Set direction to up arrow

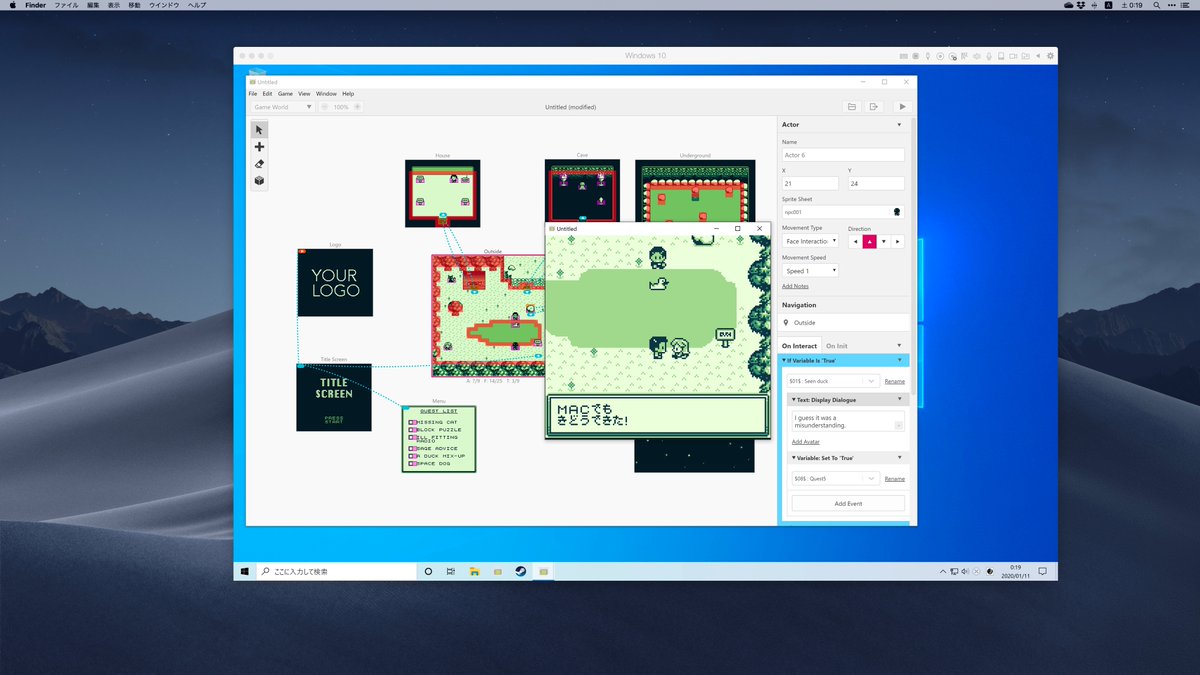click(x=869, y=241)
